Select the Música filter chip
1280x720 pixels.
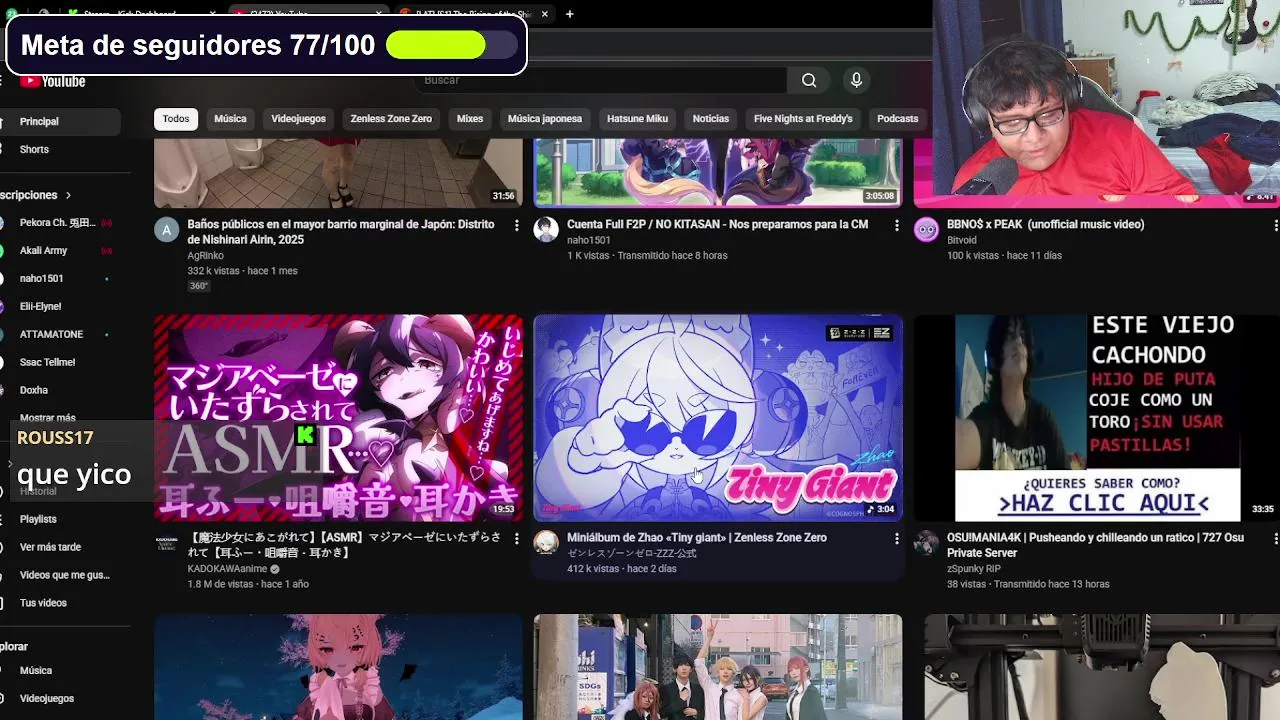[230, 119]
